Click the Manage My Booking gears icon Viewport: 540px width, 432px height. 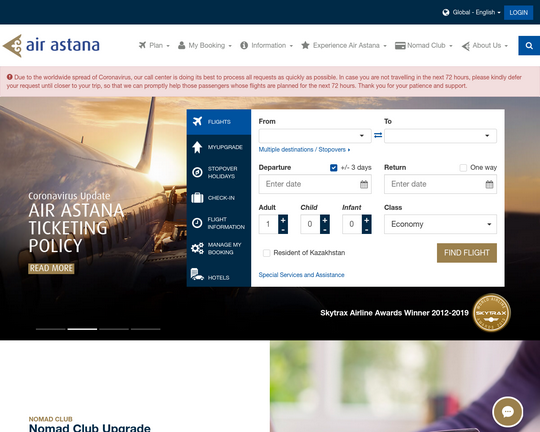[197, 248]
